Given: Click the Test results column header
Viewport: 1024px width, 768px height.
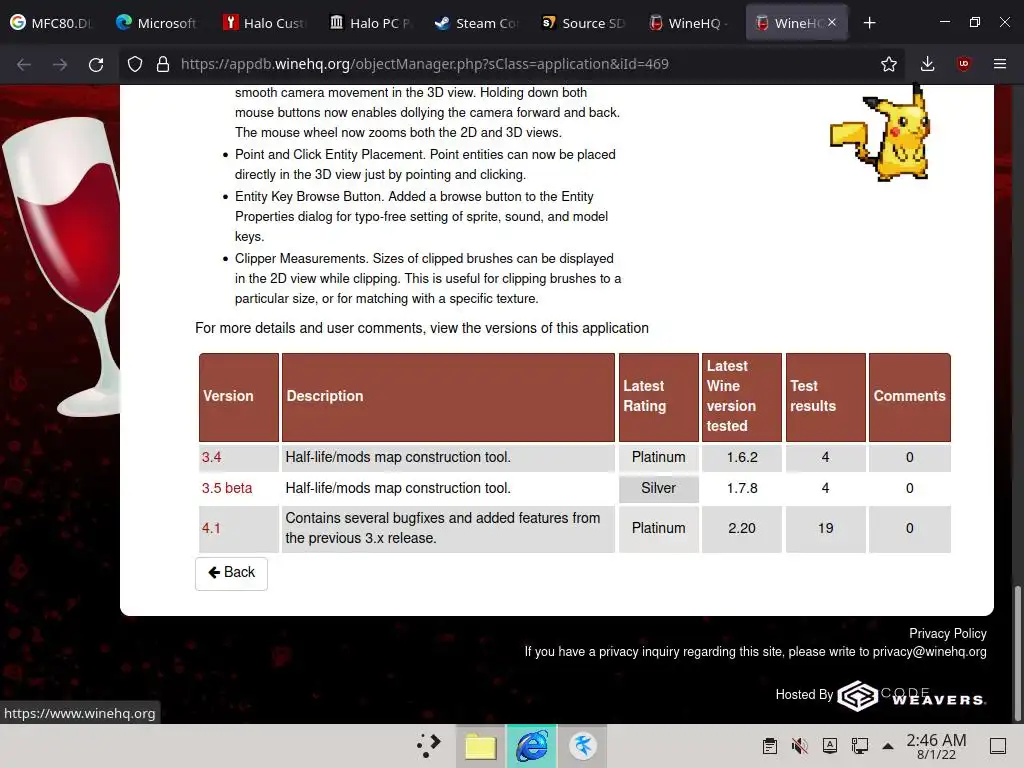Looking at the screenshot, I should (x=825, y=397).
